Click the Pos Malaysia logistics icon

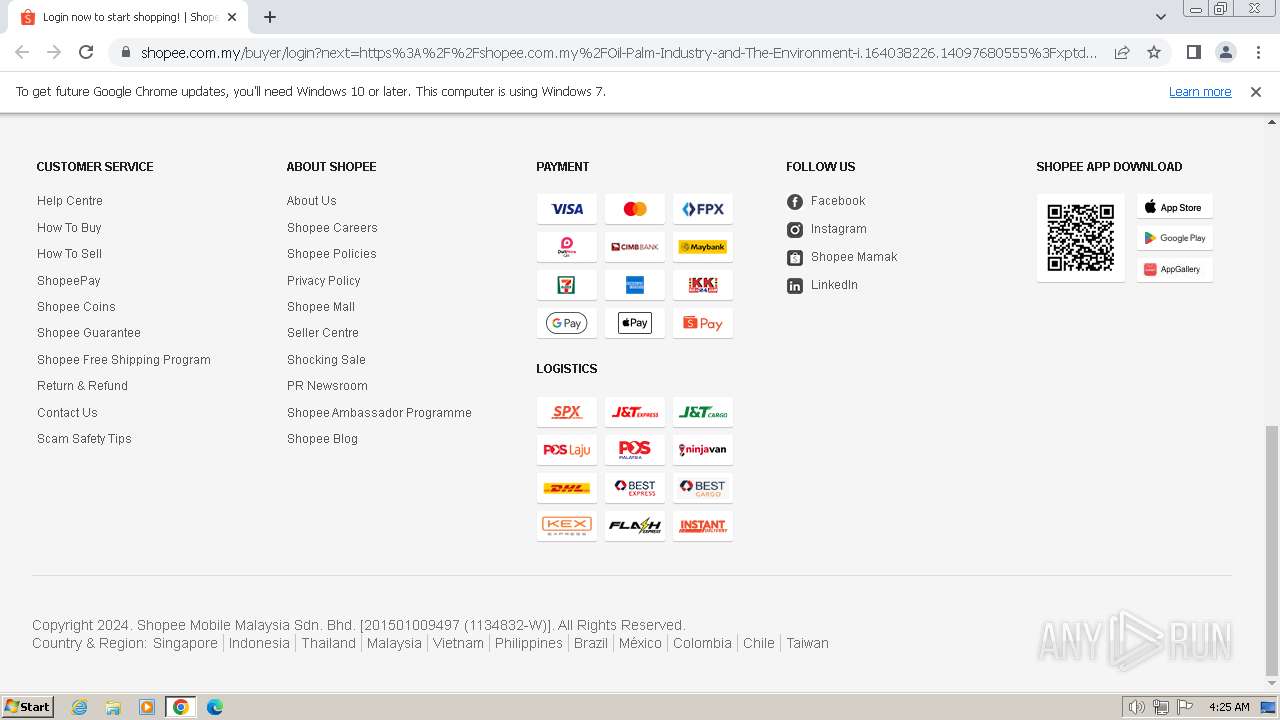[x=635, y=450]
